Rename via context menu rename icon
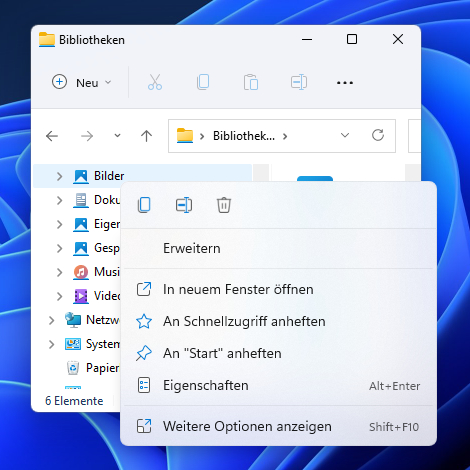 tap(184, 205)
